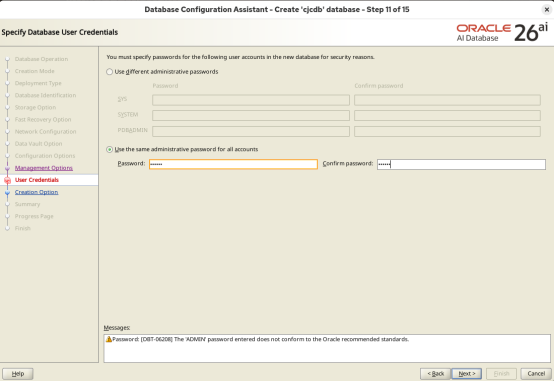This screenshot has width=554, height=381.
Task: Select 'Use the same administrative password' radio
Action: click(x=110, y=150)
